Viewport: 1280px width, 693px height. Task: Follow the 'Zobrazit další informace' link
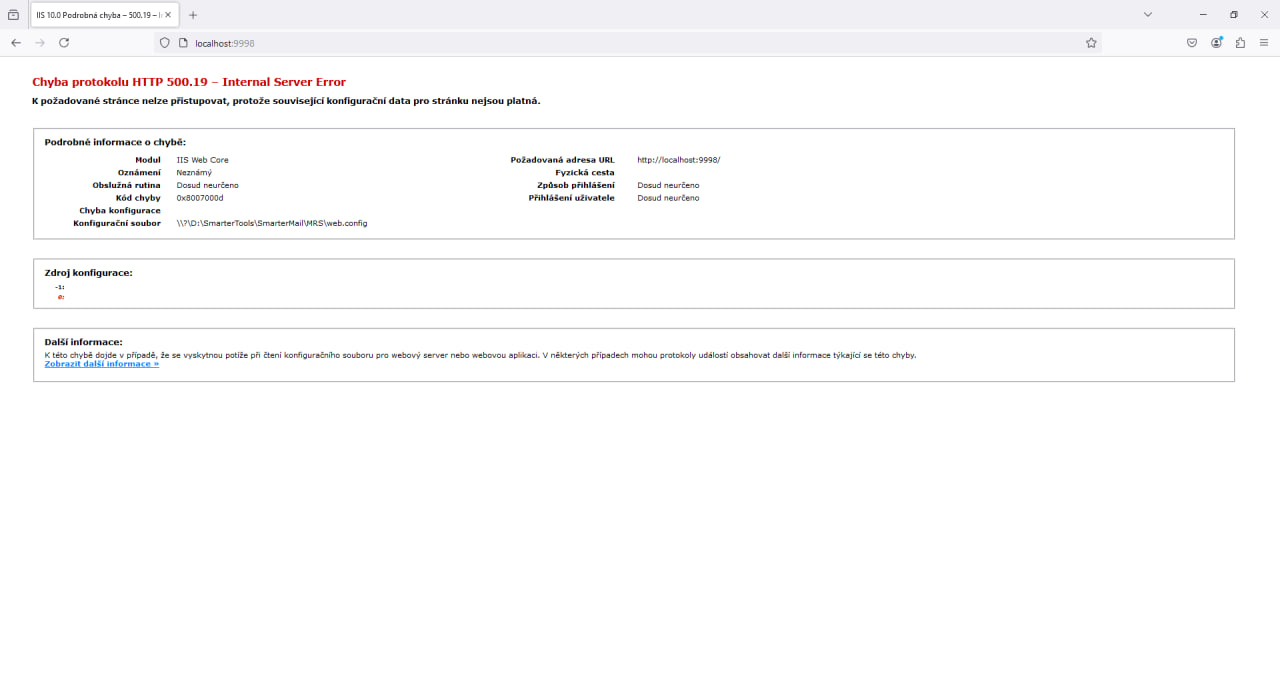pos(101,364)
